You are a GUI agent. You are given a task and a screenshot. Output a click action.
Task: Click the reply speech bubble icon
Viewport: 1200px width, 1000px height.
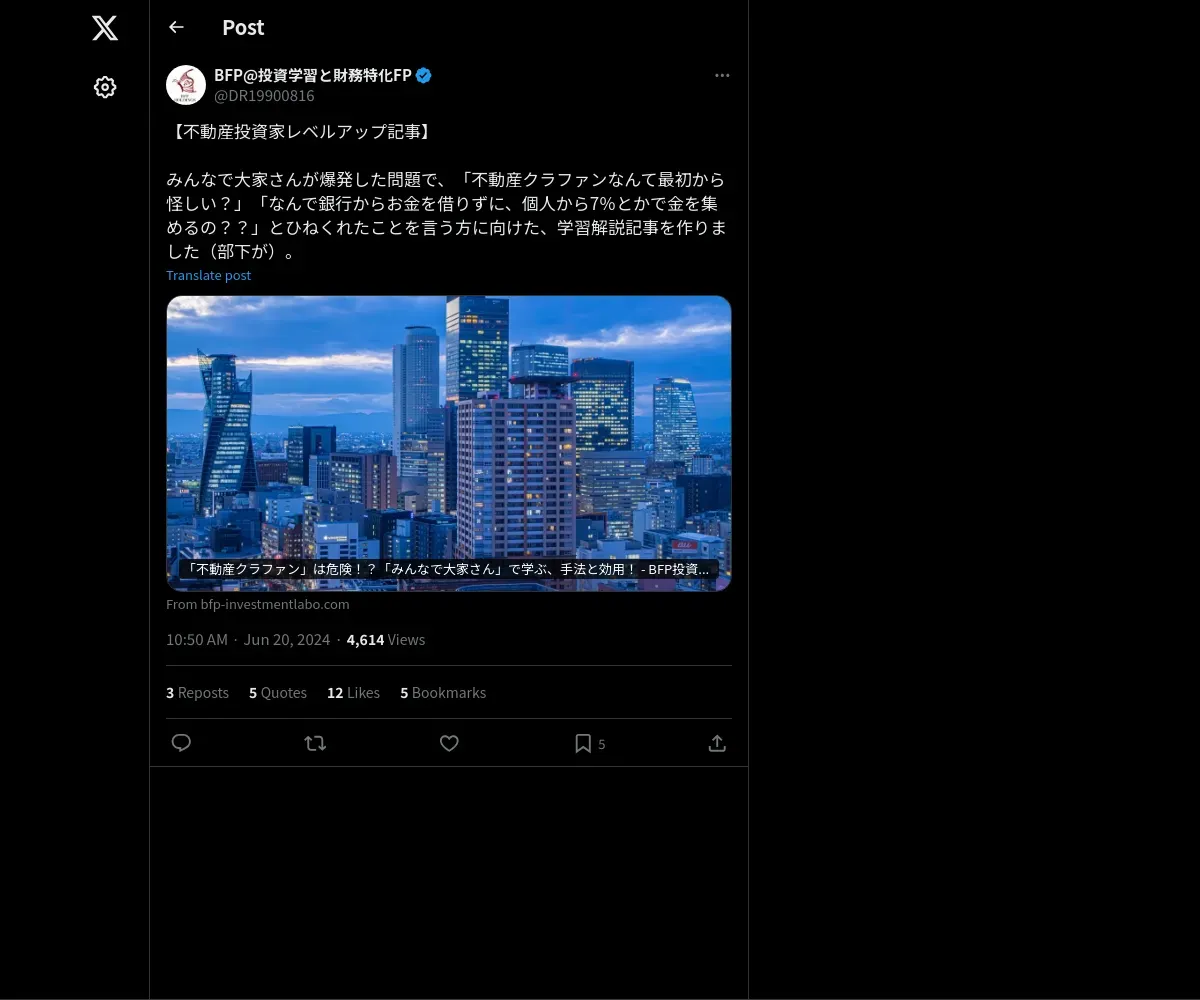[181, 743]
